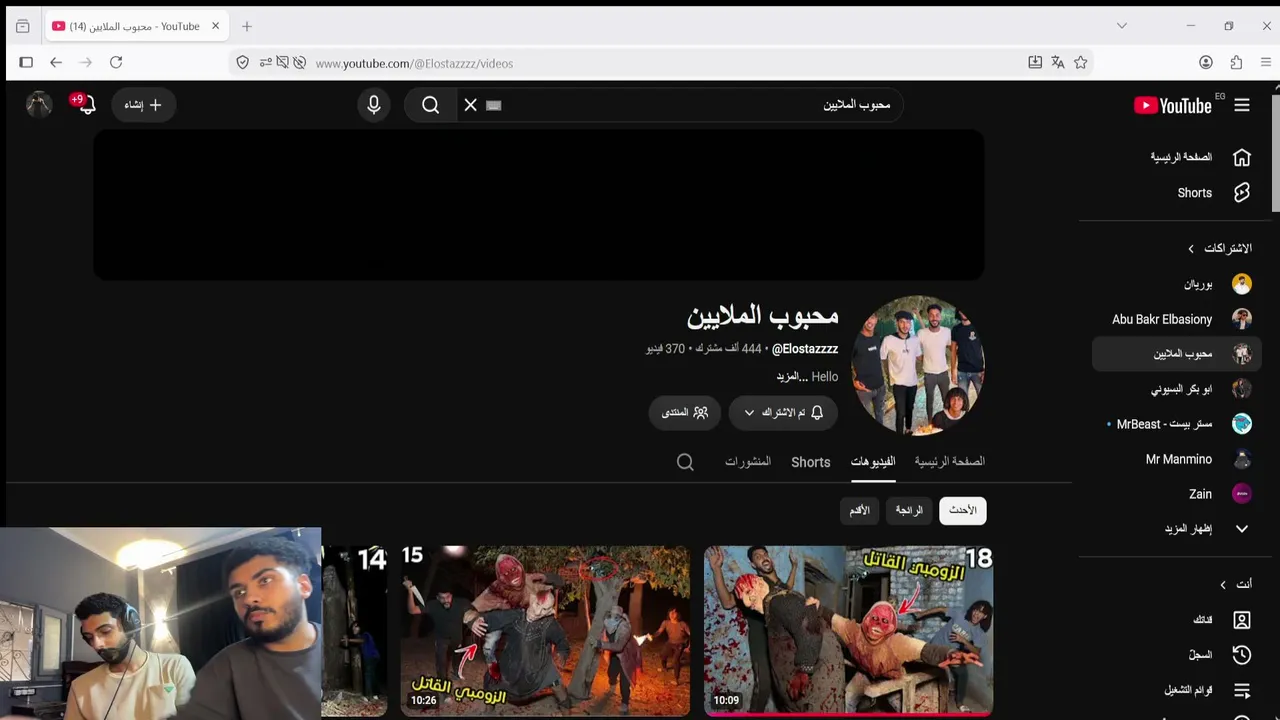Bookmark this page with the star
The width and height of the screenshot is (1280, 720).
[1081, 62]
